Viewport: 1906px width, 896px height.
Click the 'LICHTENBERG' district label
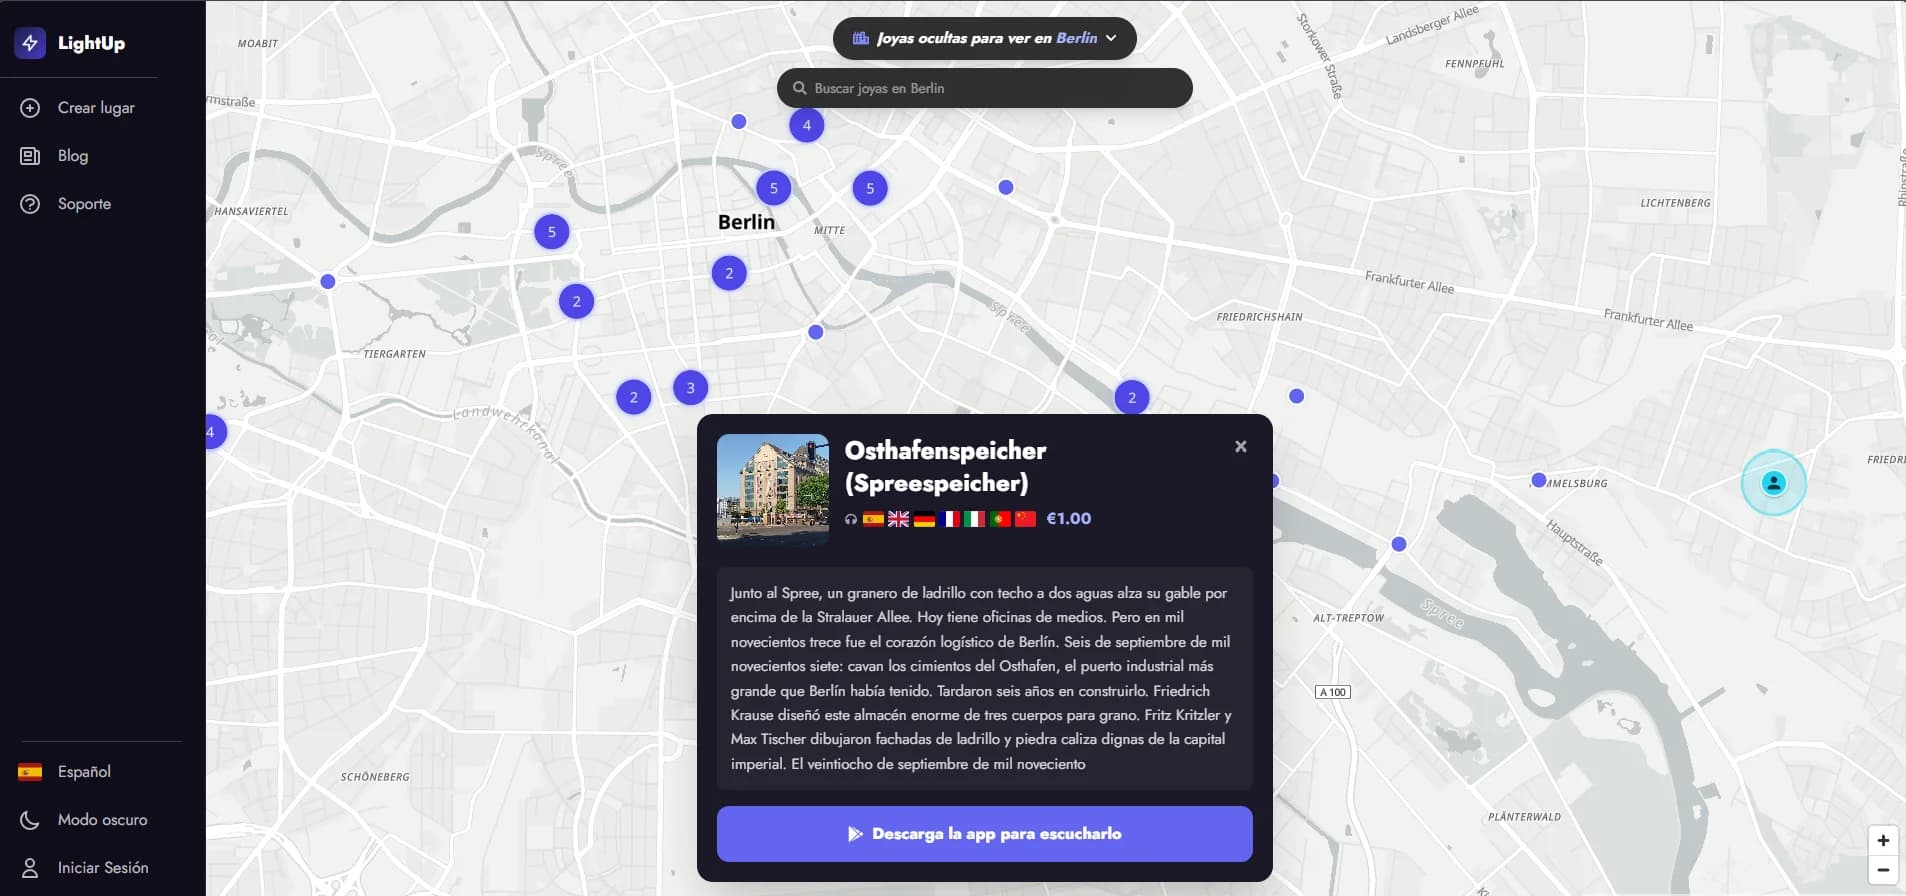click(x=1675, y=203)
